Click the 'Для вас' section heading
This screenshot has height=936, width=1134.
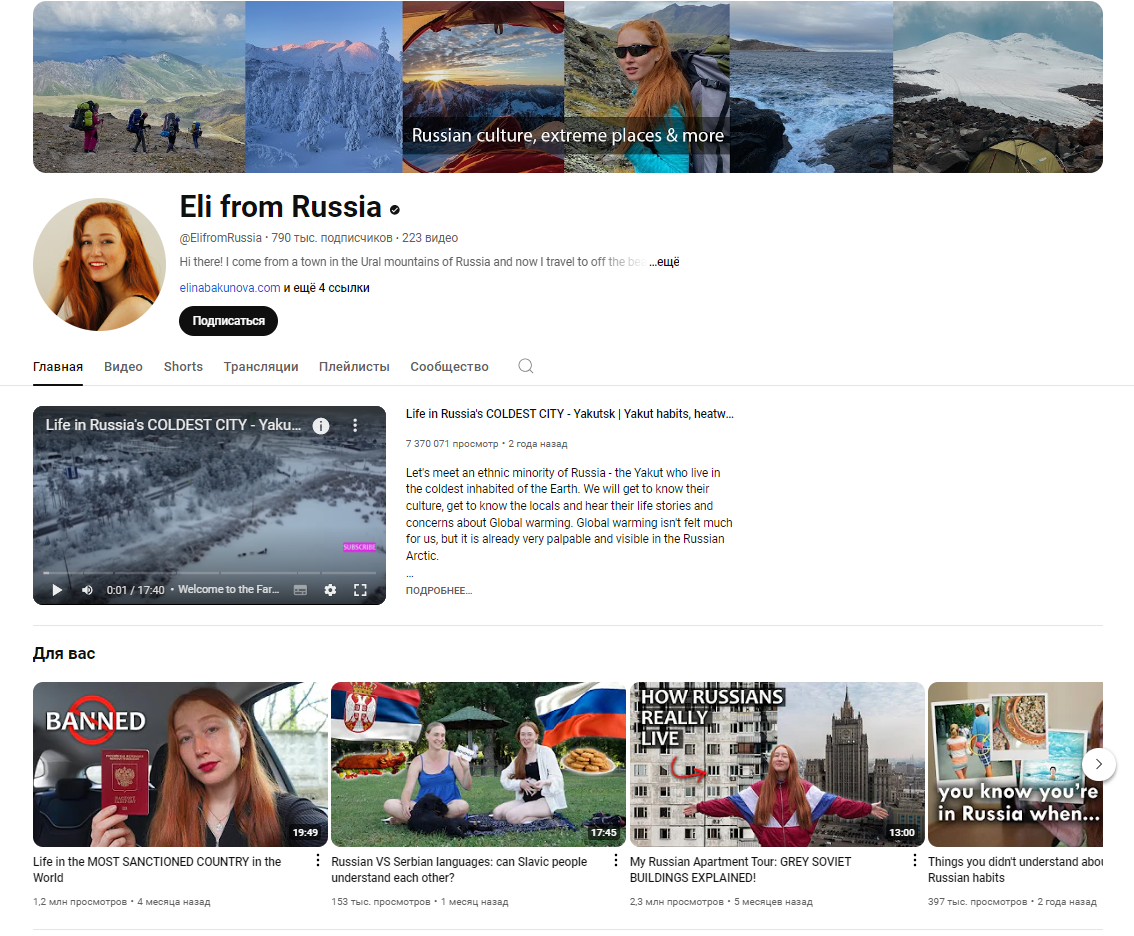coord(64,654)
